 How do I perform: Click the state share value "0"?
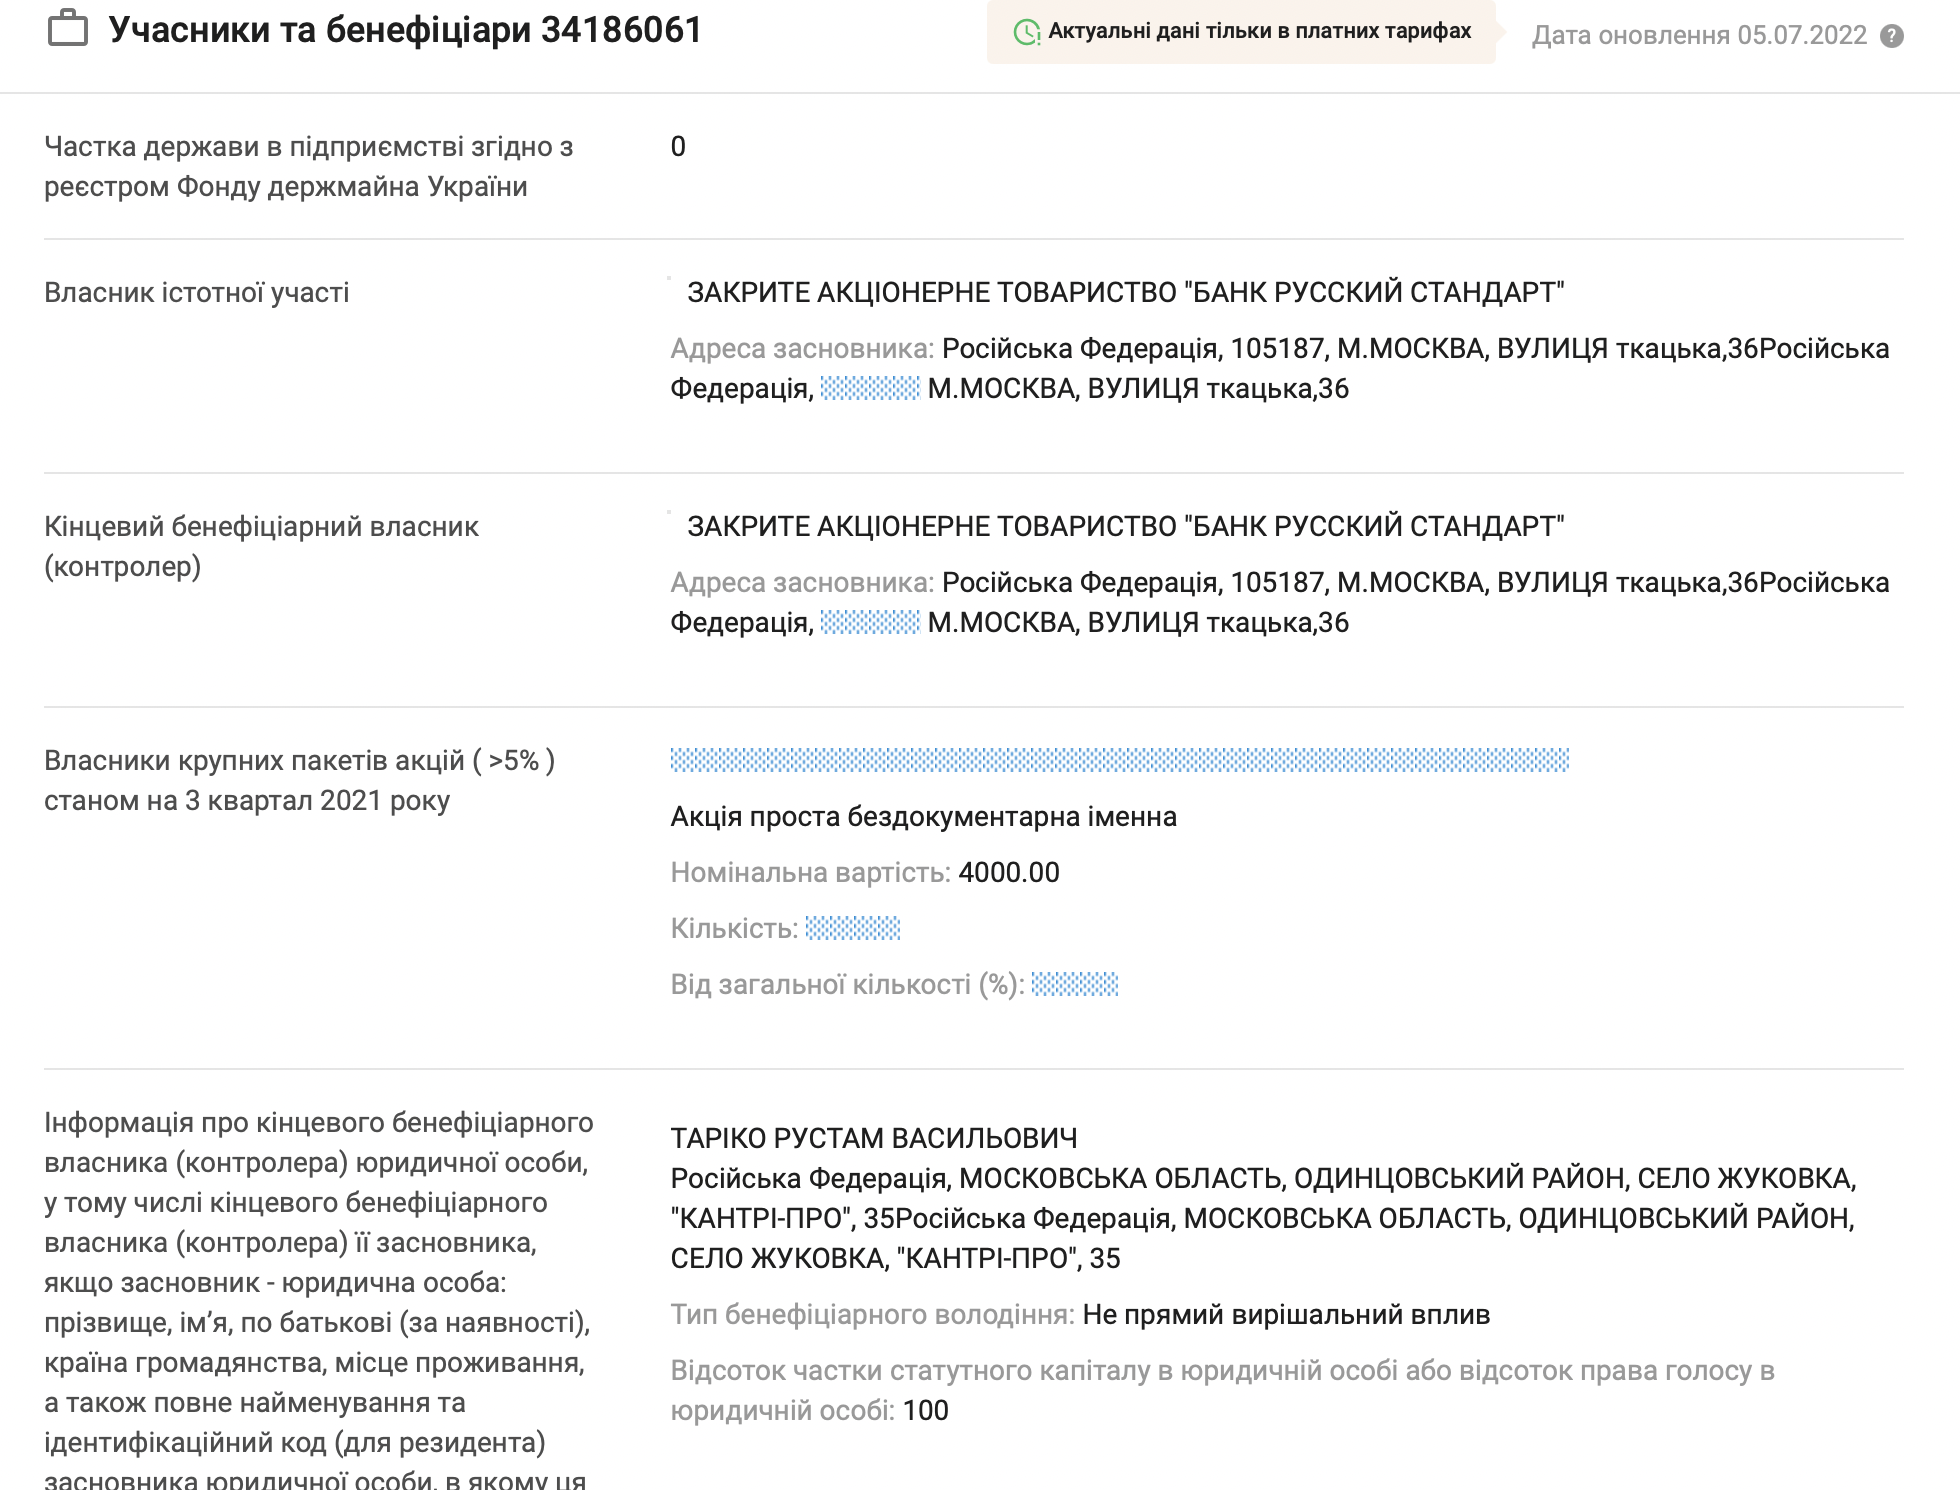coord(678,147)
